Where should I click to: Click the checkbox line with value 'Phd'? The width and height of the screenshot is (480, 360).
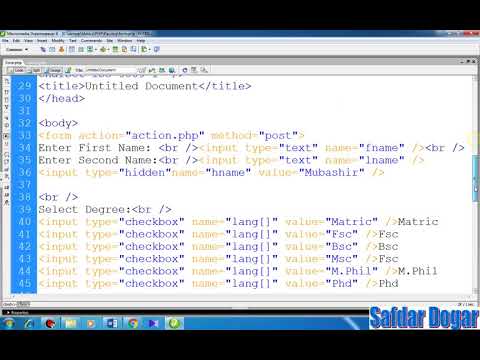click(218, 284)
